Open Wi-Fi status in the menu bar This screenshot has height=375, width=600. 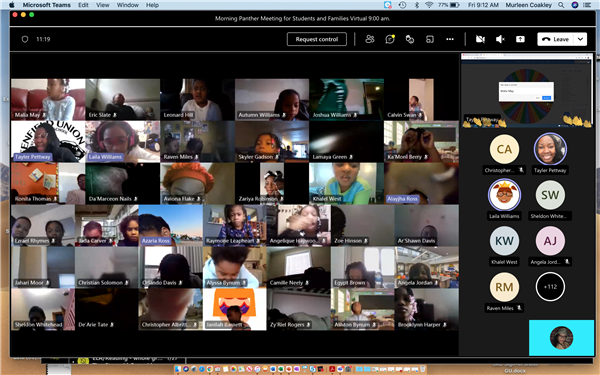429,5
